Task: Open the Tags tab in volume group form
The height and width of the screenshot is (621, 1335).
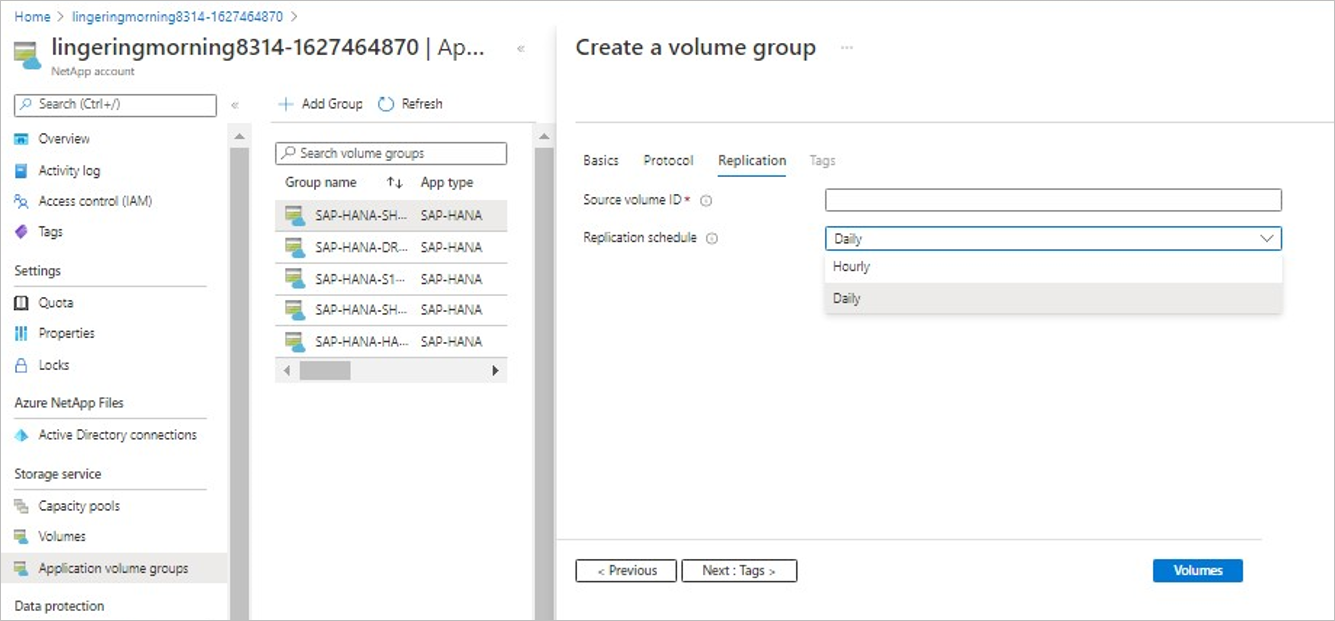Action: coord(822,161)
